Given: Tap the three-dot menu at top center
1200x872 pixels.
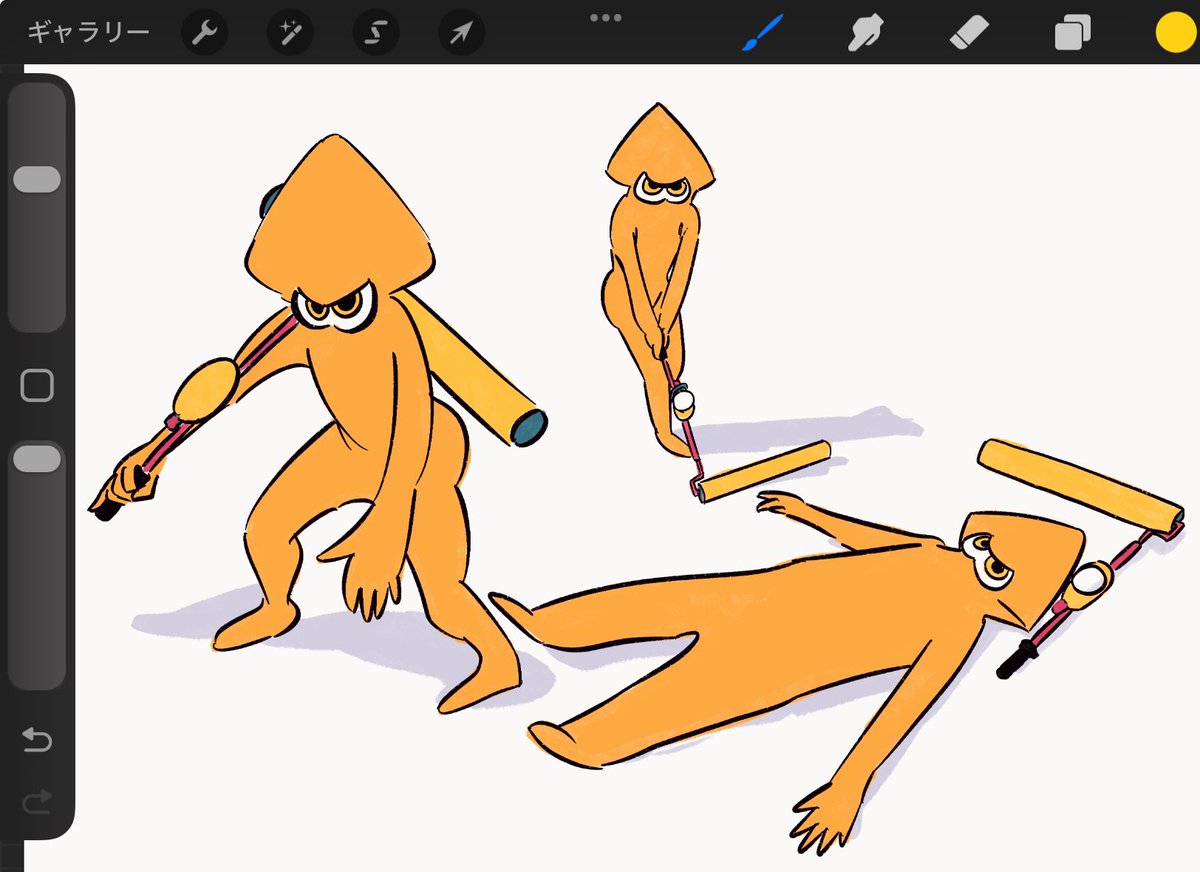Looking at the screenshot, I should coord(606,17).
